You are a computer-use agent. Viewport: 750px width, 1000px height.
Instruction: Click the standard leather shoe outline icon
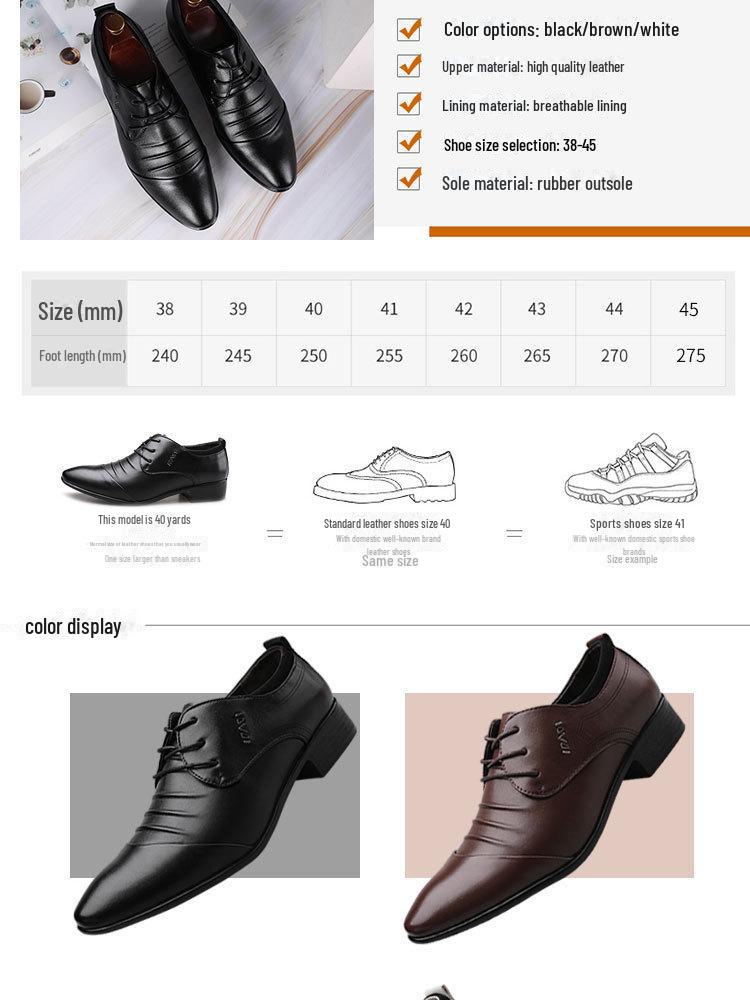(x=385, y=475)
